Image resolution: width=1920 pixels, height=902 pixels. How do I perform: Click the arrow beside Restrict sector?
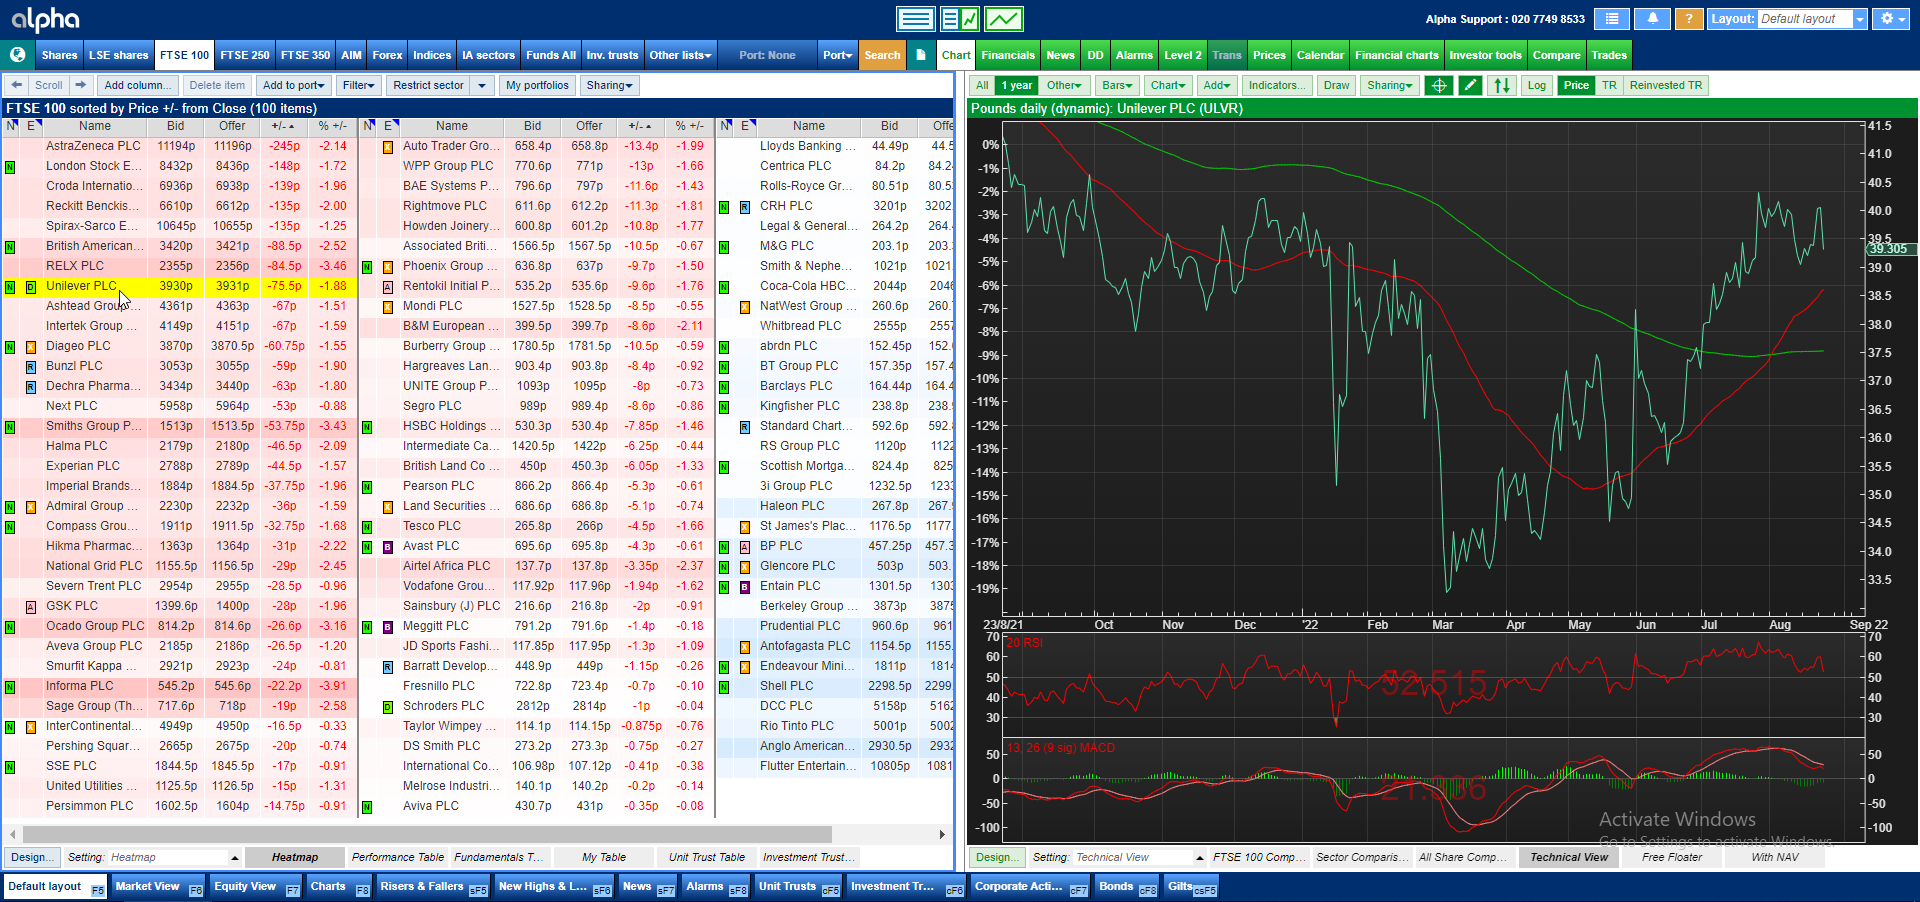click(482, 85)
